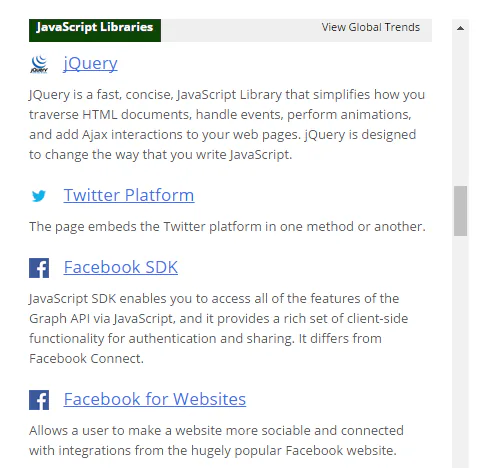This screenshot has width=480, height=468.
Task: Click the 'Facebook Connect.' text line
Action: pos(86,359)
